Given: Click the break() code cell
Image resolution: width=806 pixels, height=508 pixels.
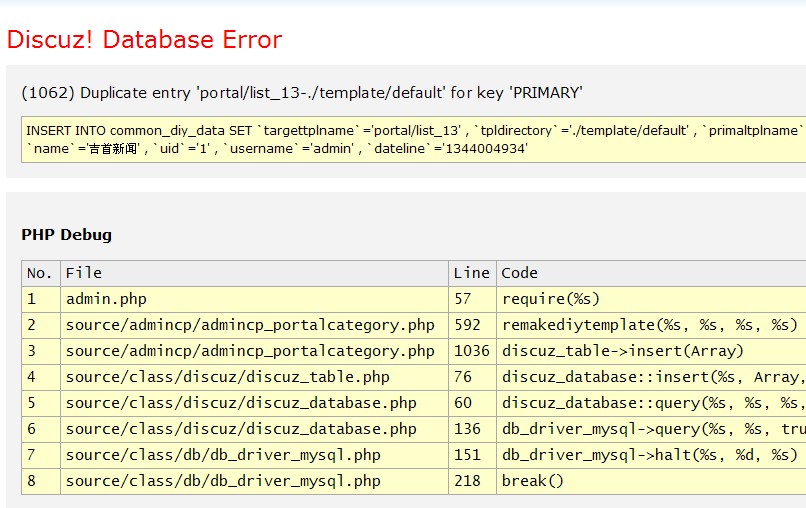Looking at the screenshot, I should [x=651, y=481].
